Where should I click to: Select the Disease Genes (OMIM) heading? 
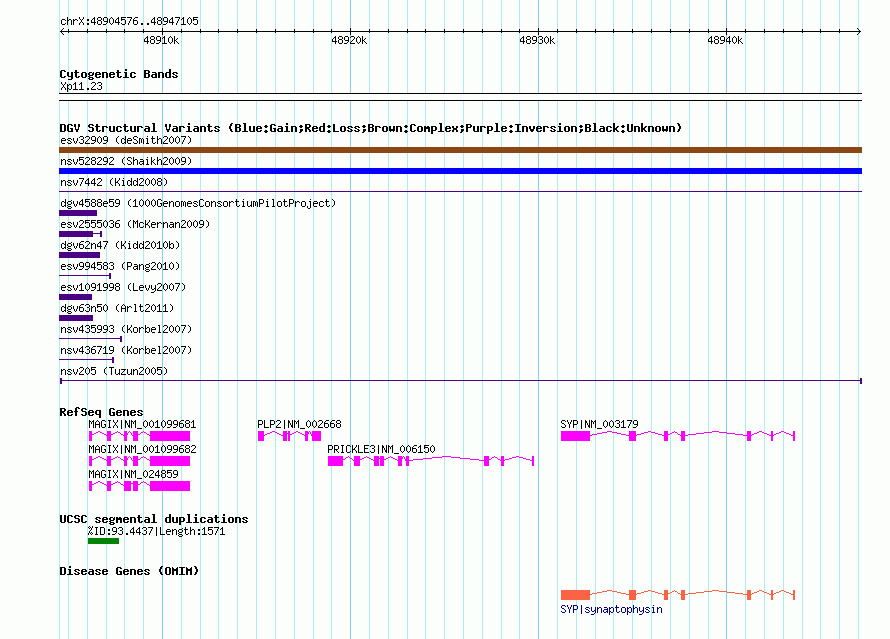(x=129, y=571)
